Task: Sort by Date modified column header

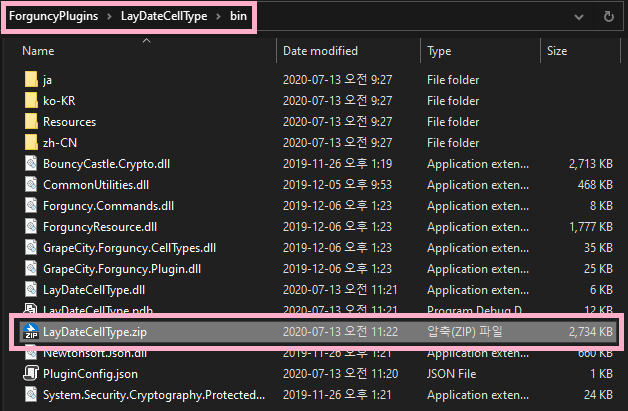Action: point(318,50)
